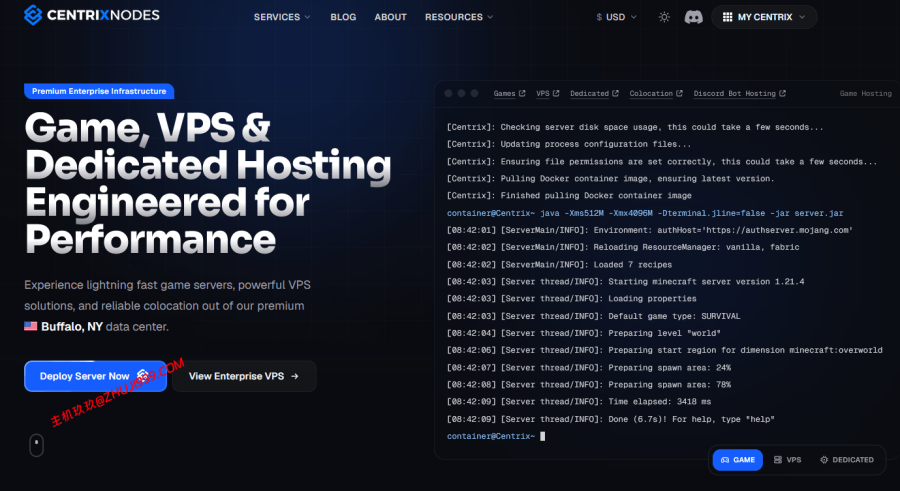Click the US flag icon

click(30, 326)
